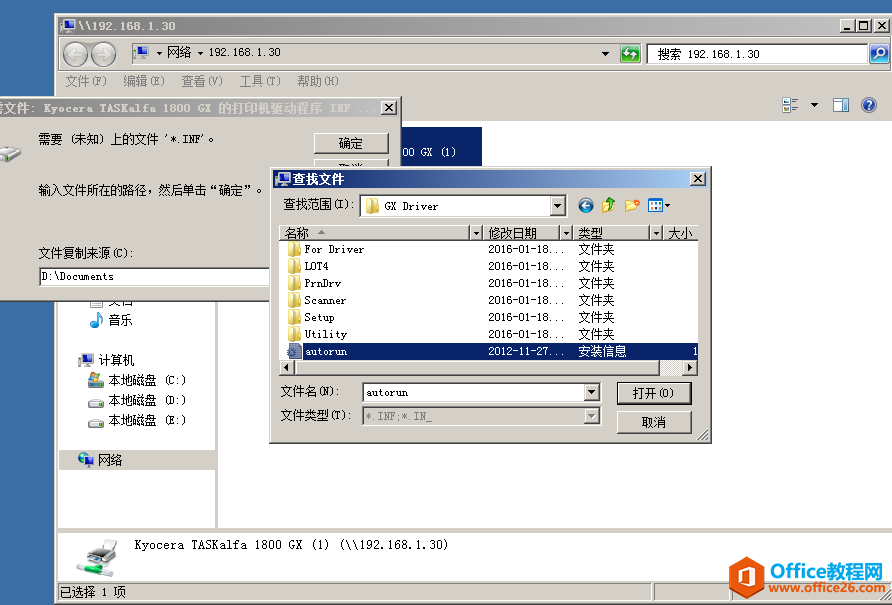Click the 打开(O) button
Viewport: 892px width, 605px height.
click(x=654, y=393)
